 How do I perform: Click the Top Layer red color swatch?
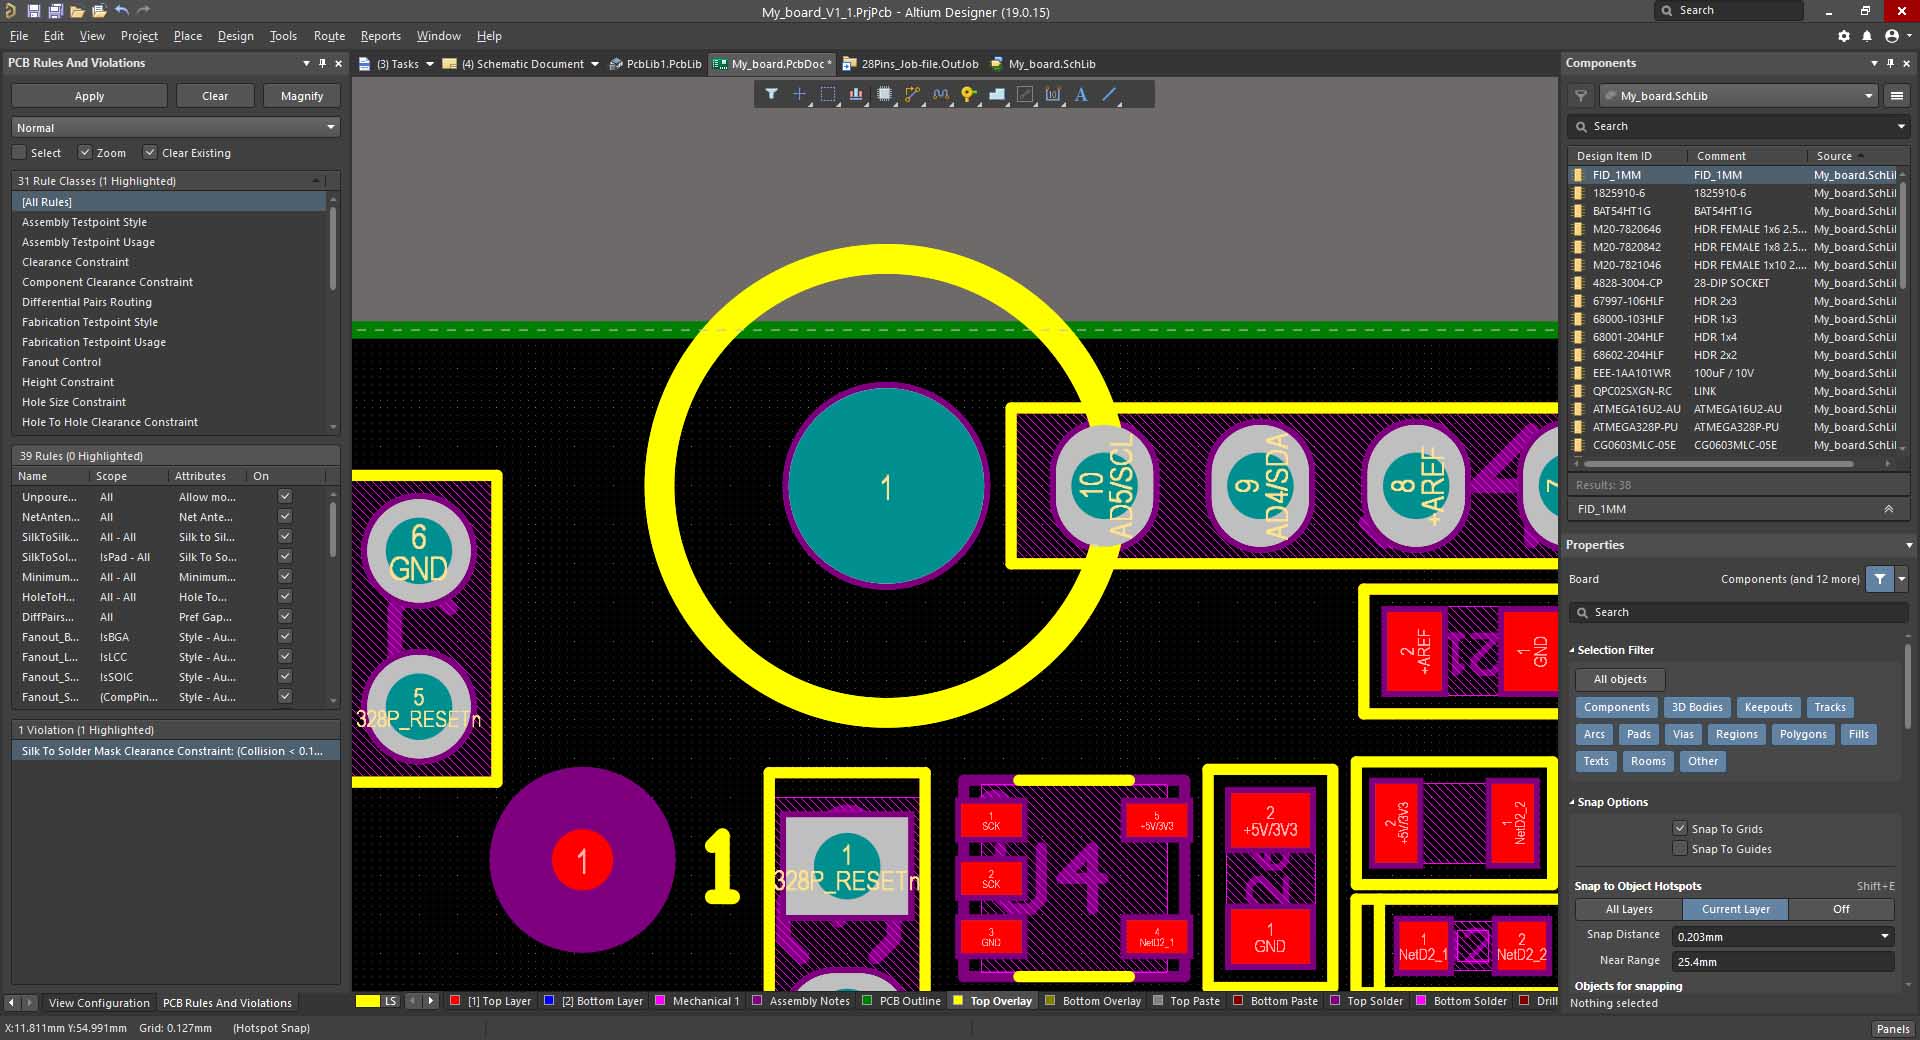(x=455, y=1001)
